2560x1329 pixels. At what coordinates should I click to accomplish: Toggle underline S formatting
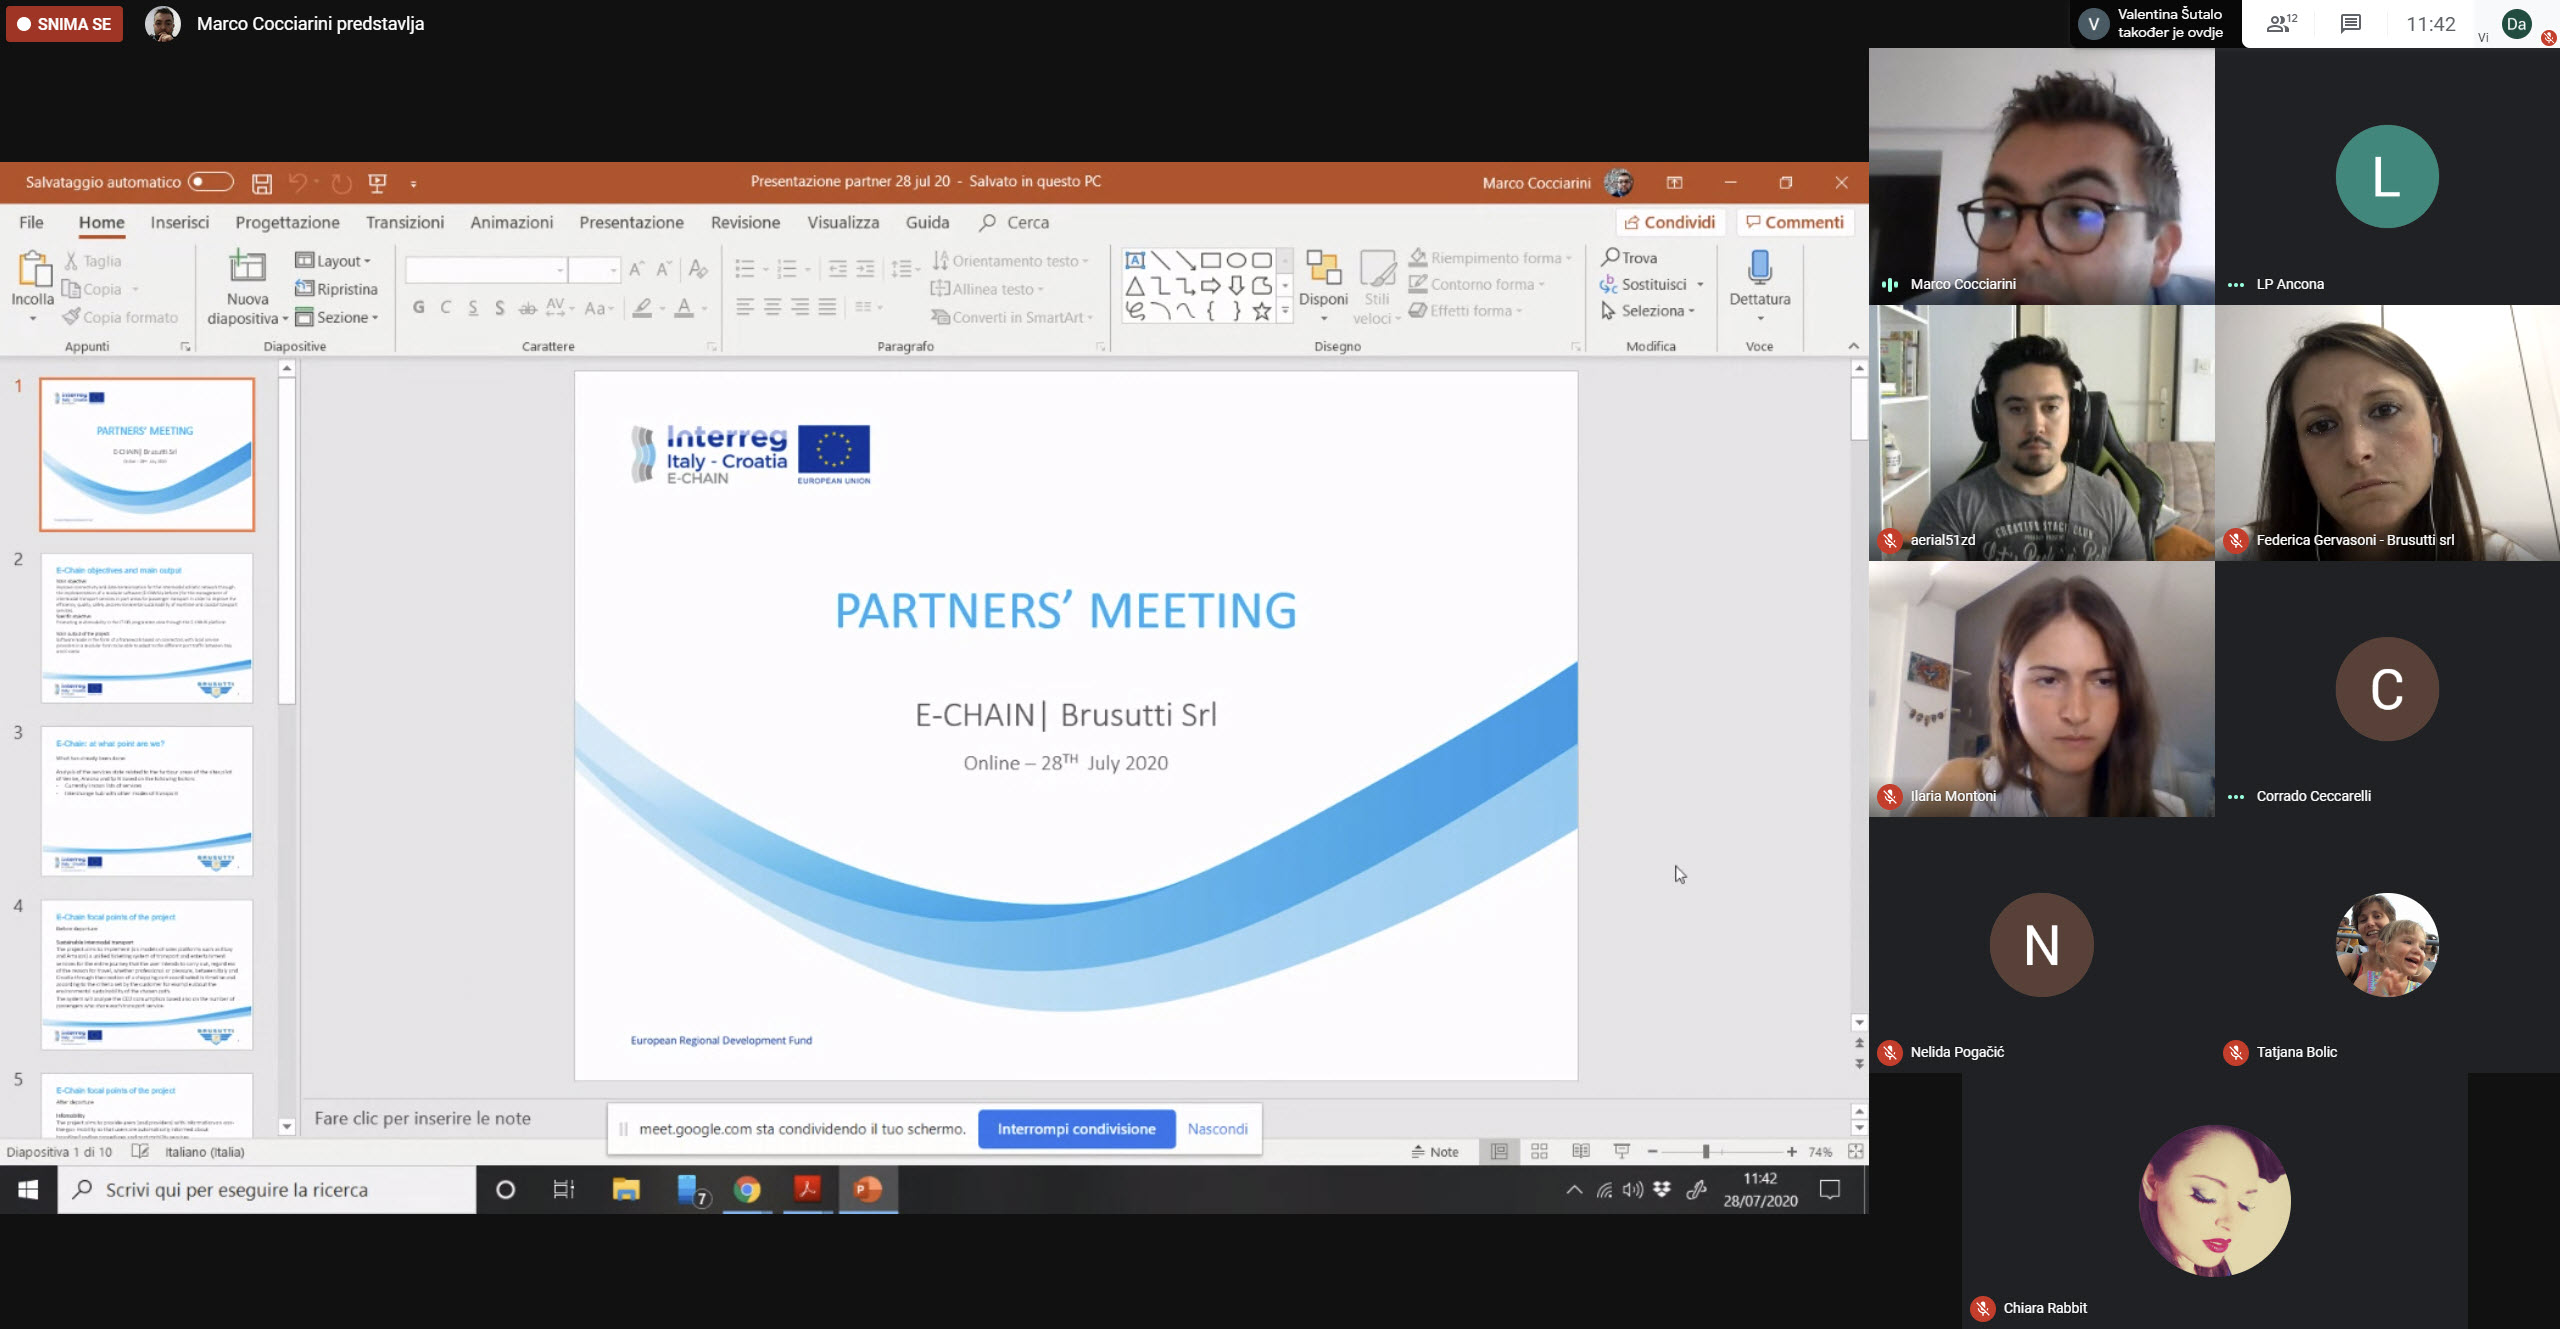tap(473, 308)
